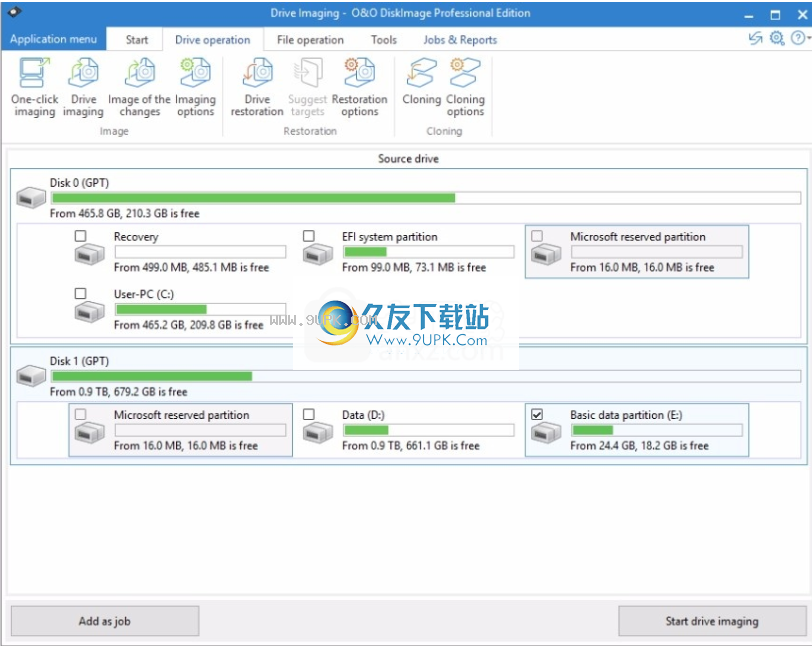Click Suggest targets icon
Screen dimensions: 812x646
308,73
